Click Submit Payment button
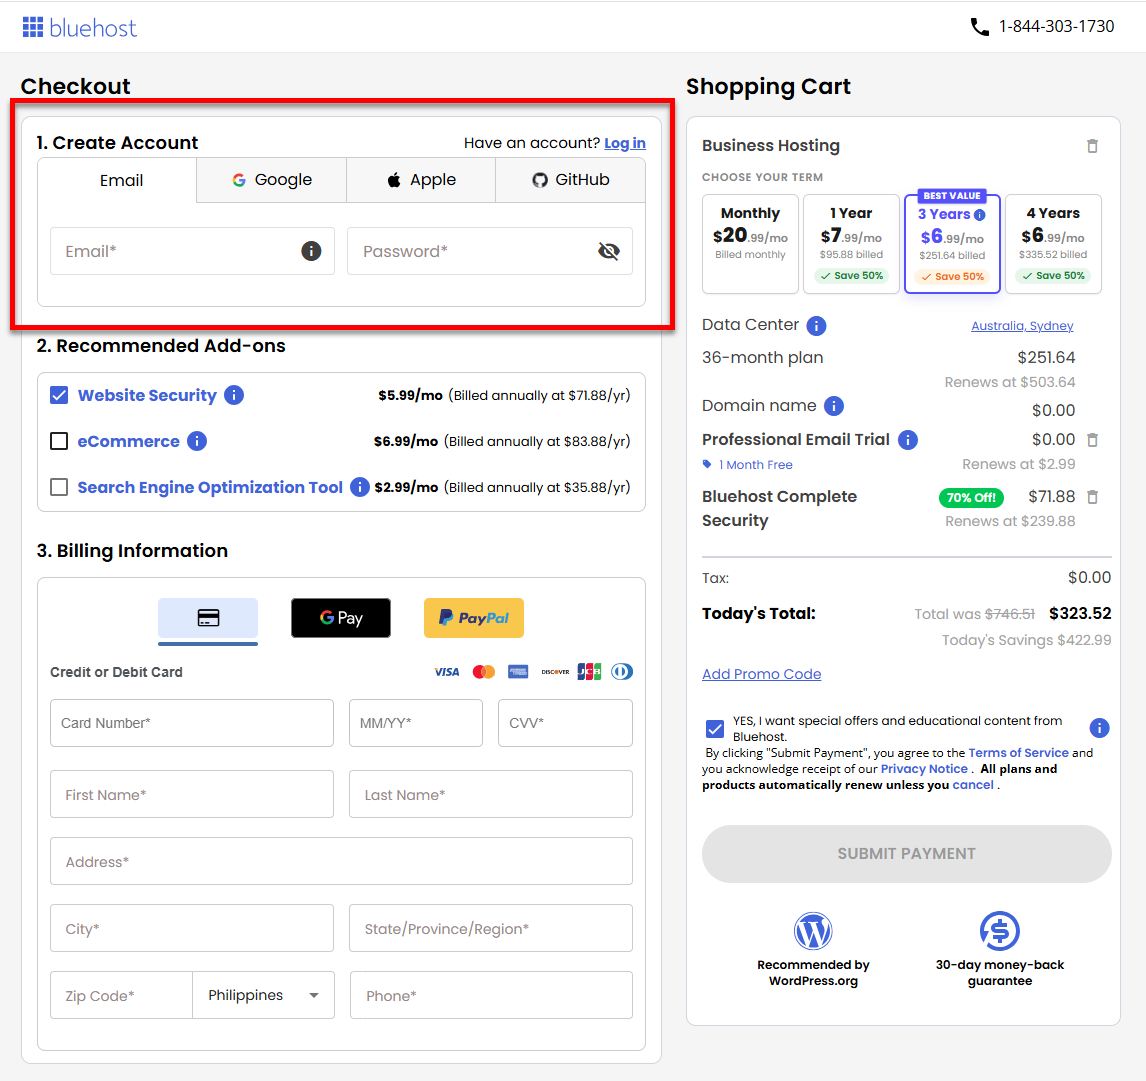 click(x=906, y=854)
